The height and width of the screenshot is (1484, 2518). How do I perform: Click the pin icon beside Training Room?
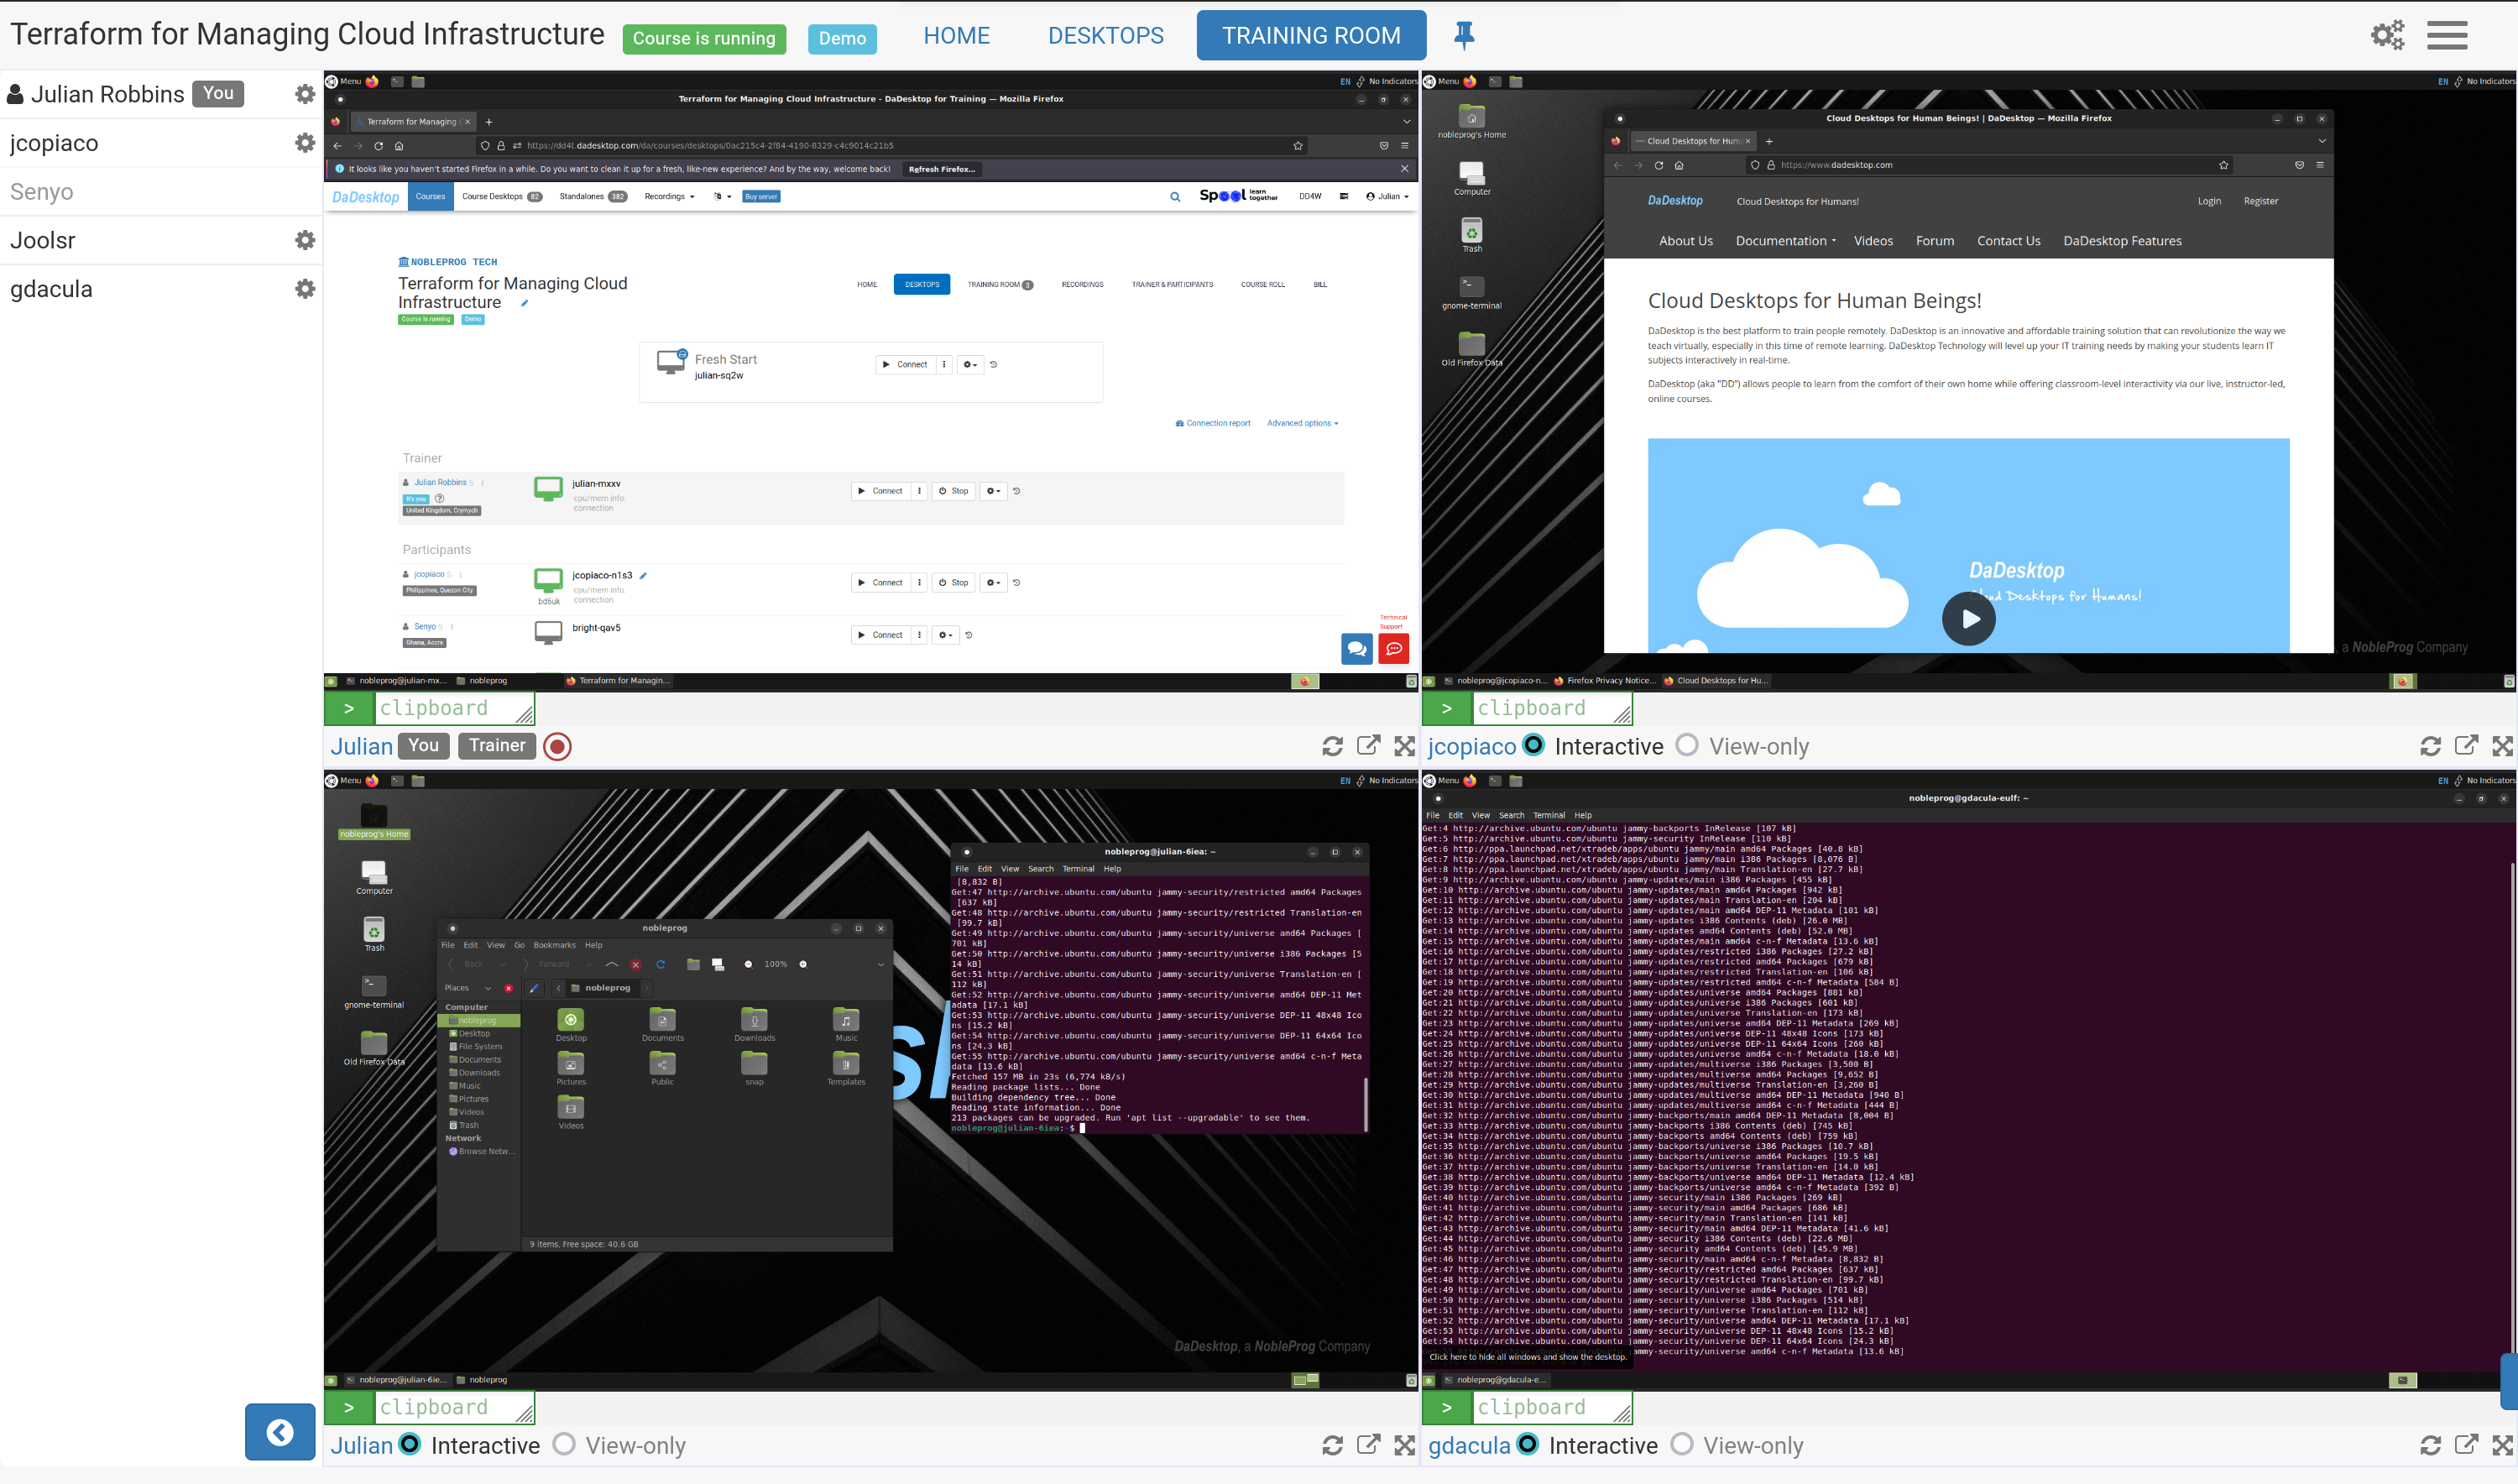[1463, 36]
